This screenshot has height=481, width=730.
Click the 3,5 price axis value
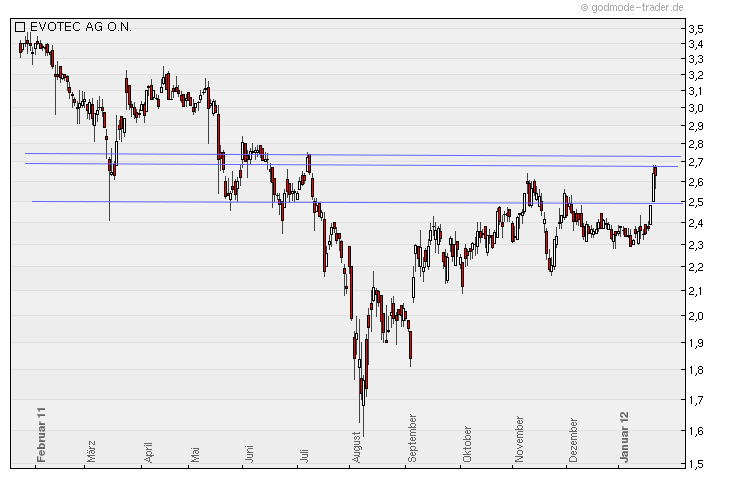696,29
